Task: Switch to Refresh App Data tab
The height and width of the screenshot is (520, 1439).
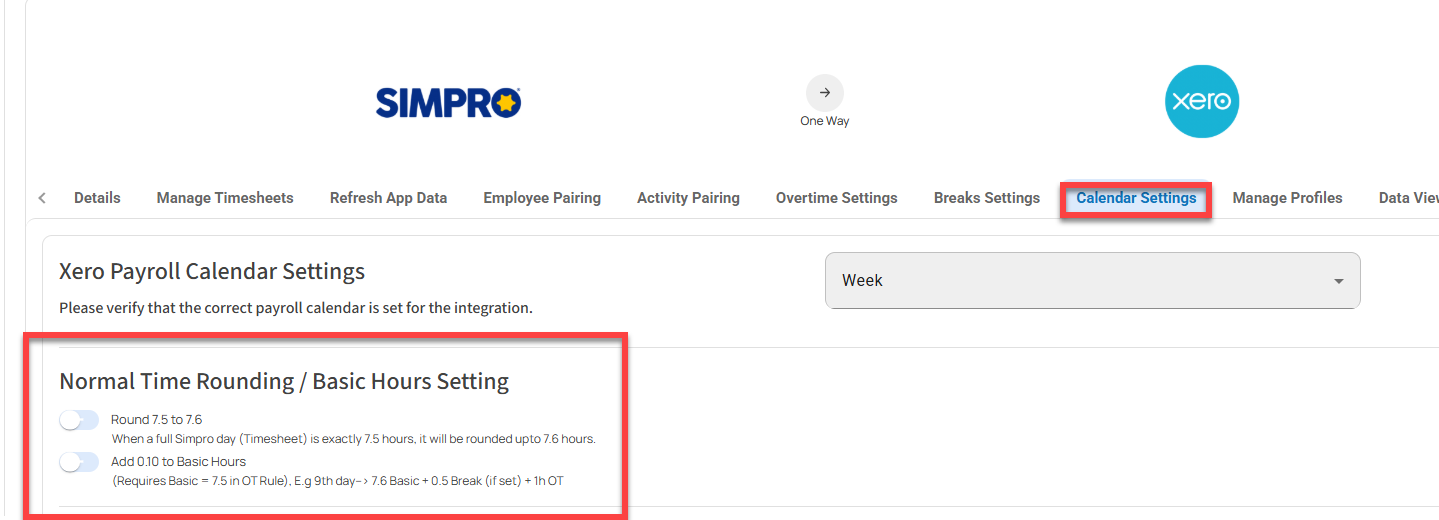Action: [x=388, y=198]
